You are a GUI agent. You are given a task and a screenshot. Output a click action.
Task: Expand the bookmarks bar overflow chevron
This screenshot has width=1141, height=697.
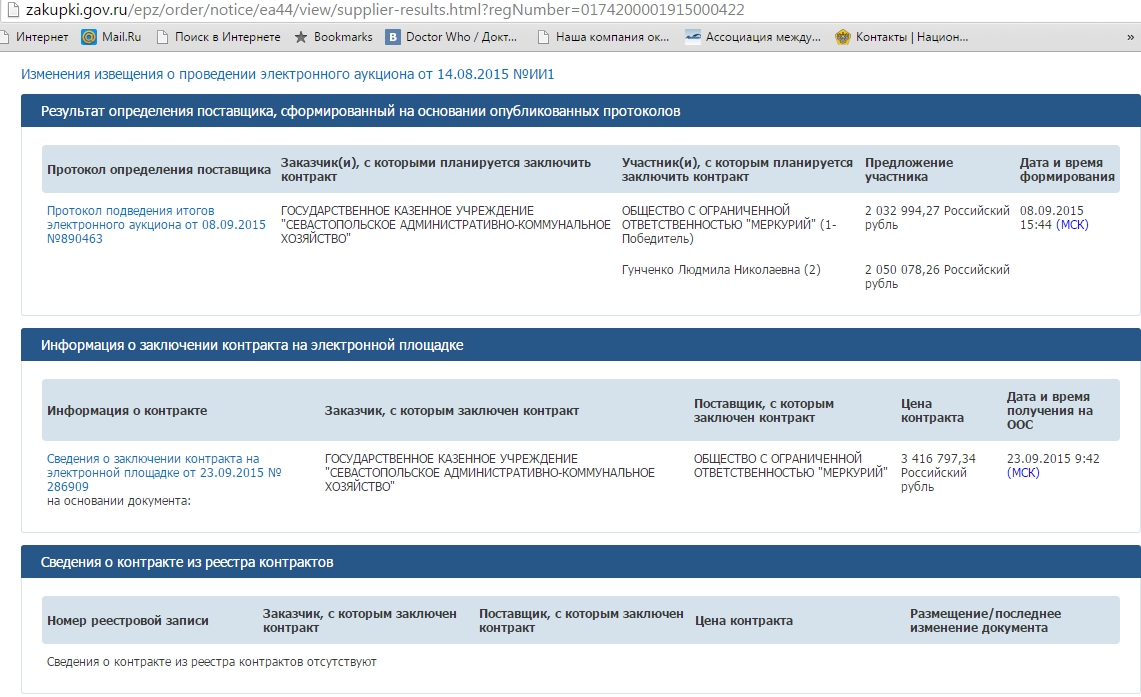pyautogui.click(x=1128, y=37)
